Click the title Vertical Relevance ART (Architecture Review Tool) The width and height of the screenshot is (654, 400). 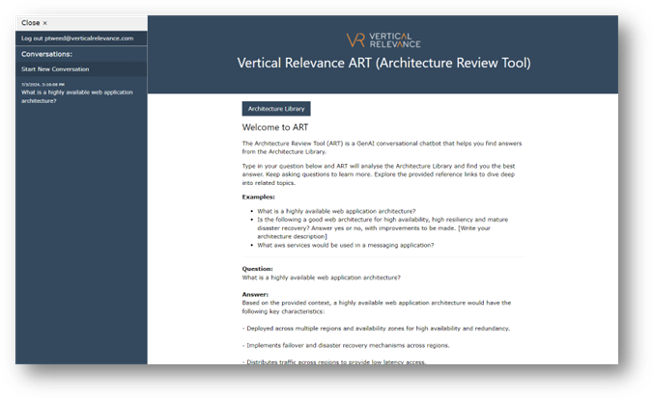[384, 63]
